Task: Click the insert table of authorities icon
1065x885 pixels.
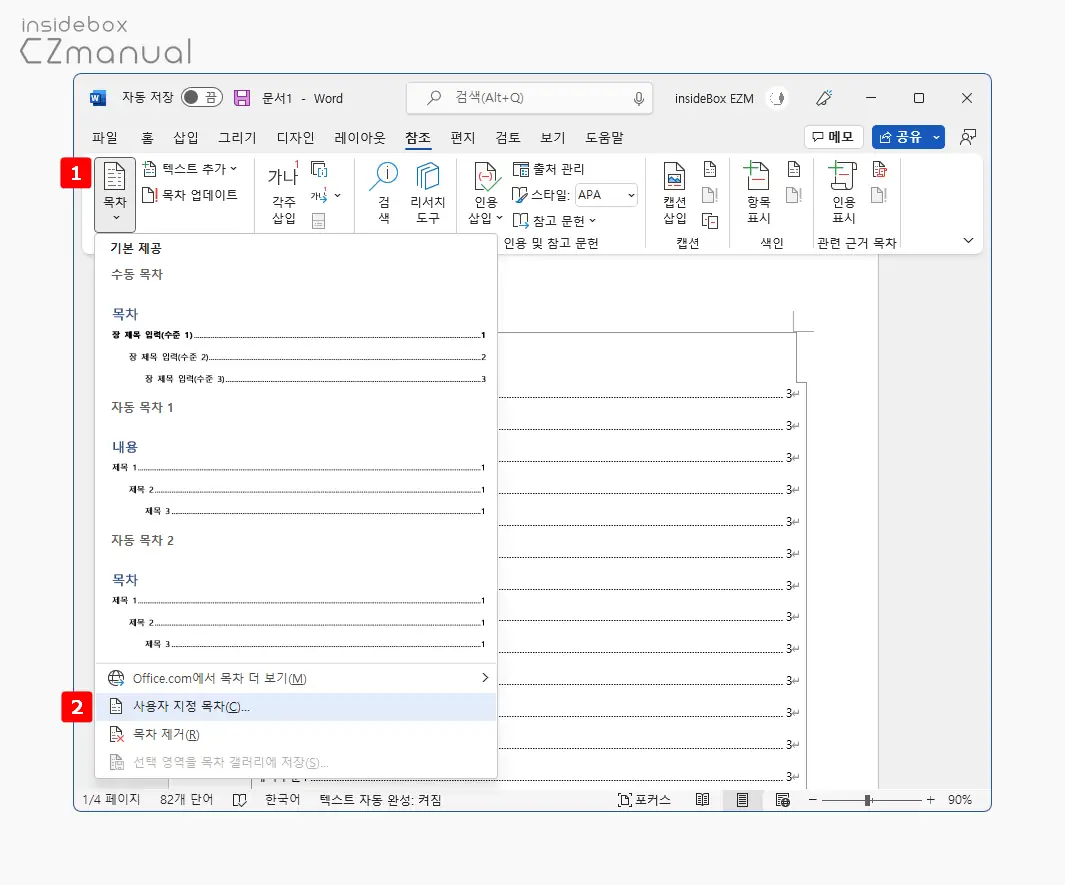Action: click(880, 169)
